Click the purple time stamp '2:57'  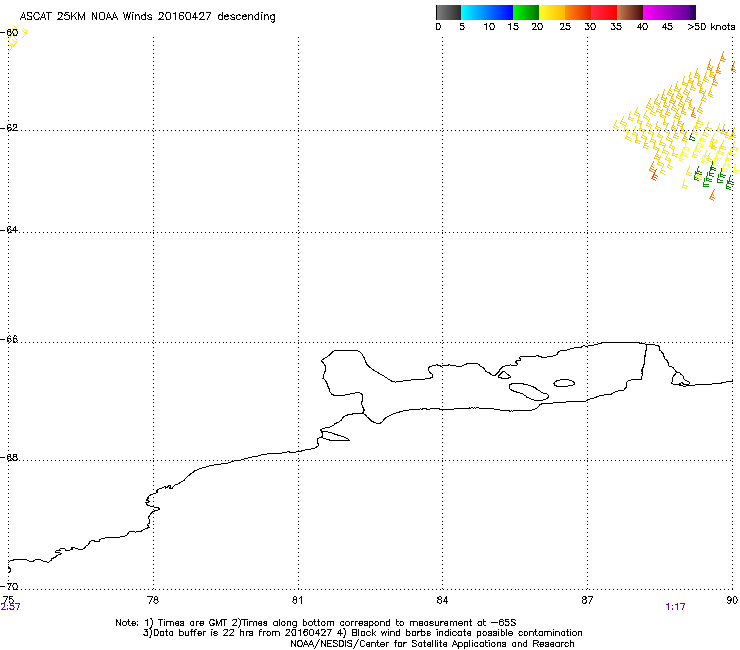[10, 607]
